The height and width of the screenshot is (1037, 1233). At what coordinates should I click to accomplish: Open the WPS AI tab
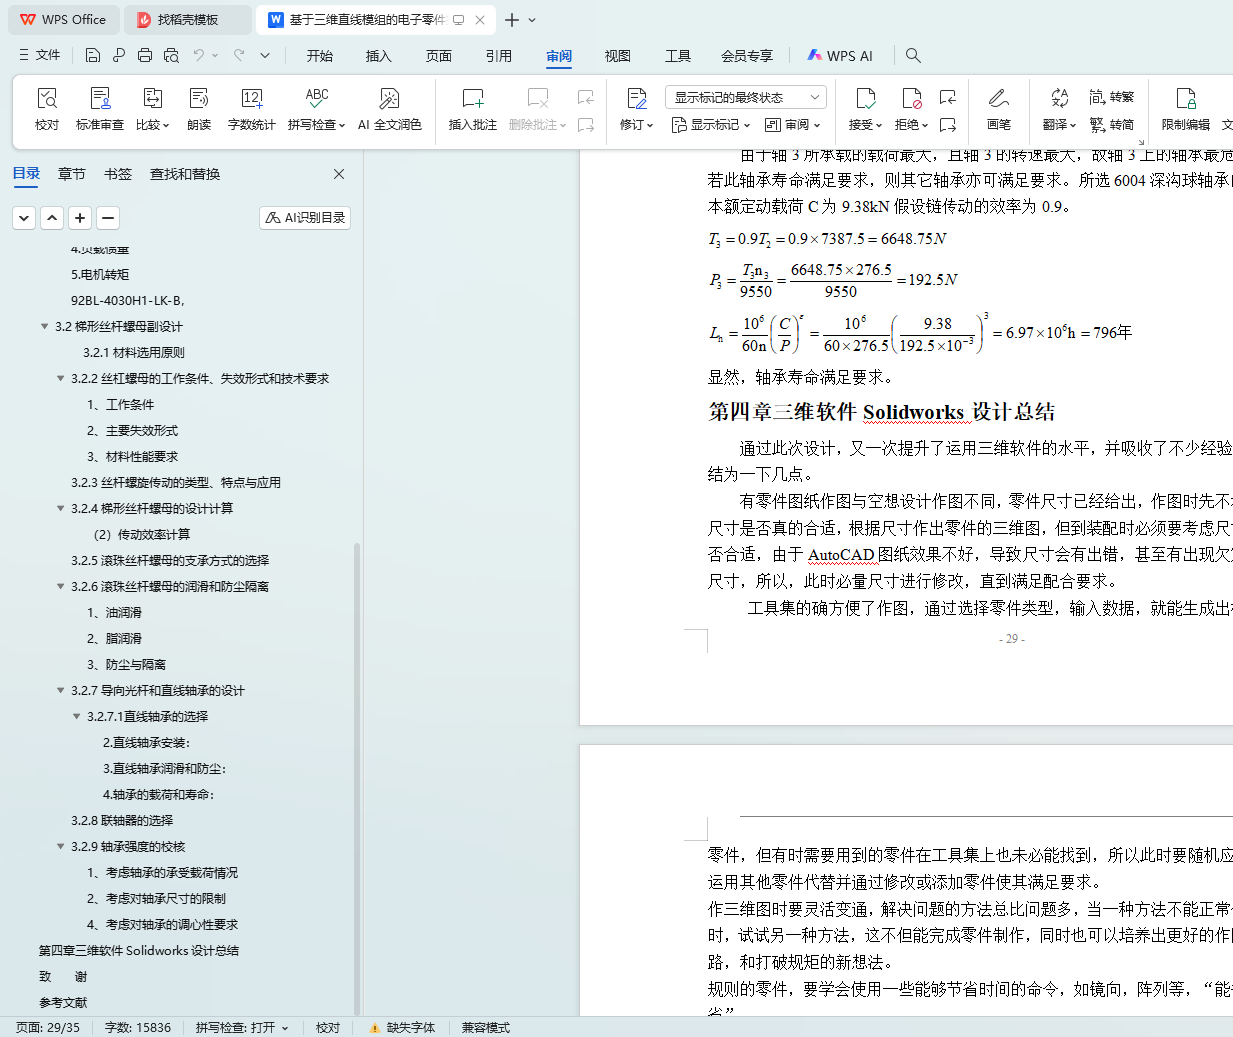click(840, 56)
